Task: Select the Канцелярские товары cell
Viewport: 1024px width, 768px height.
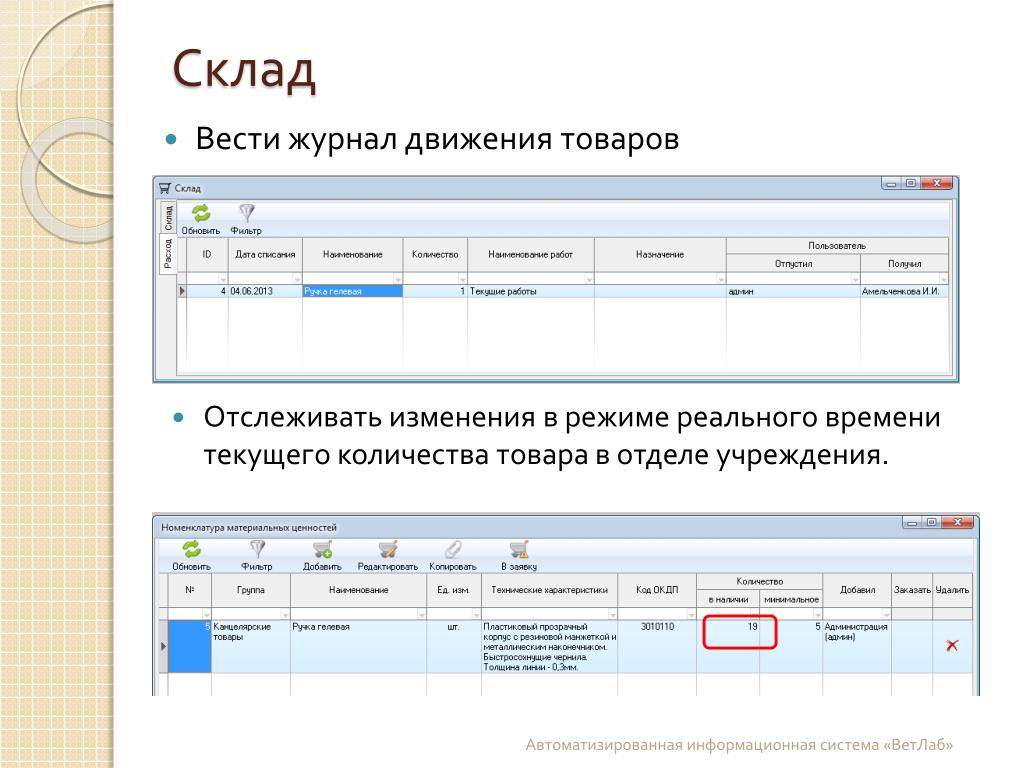Action: pos(251,647)
